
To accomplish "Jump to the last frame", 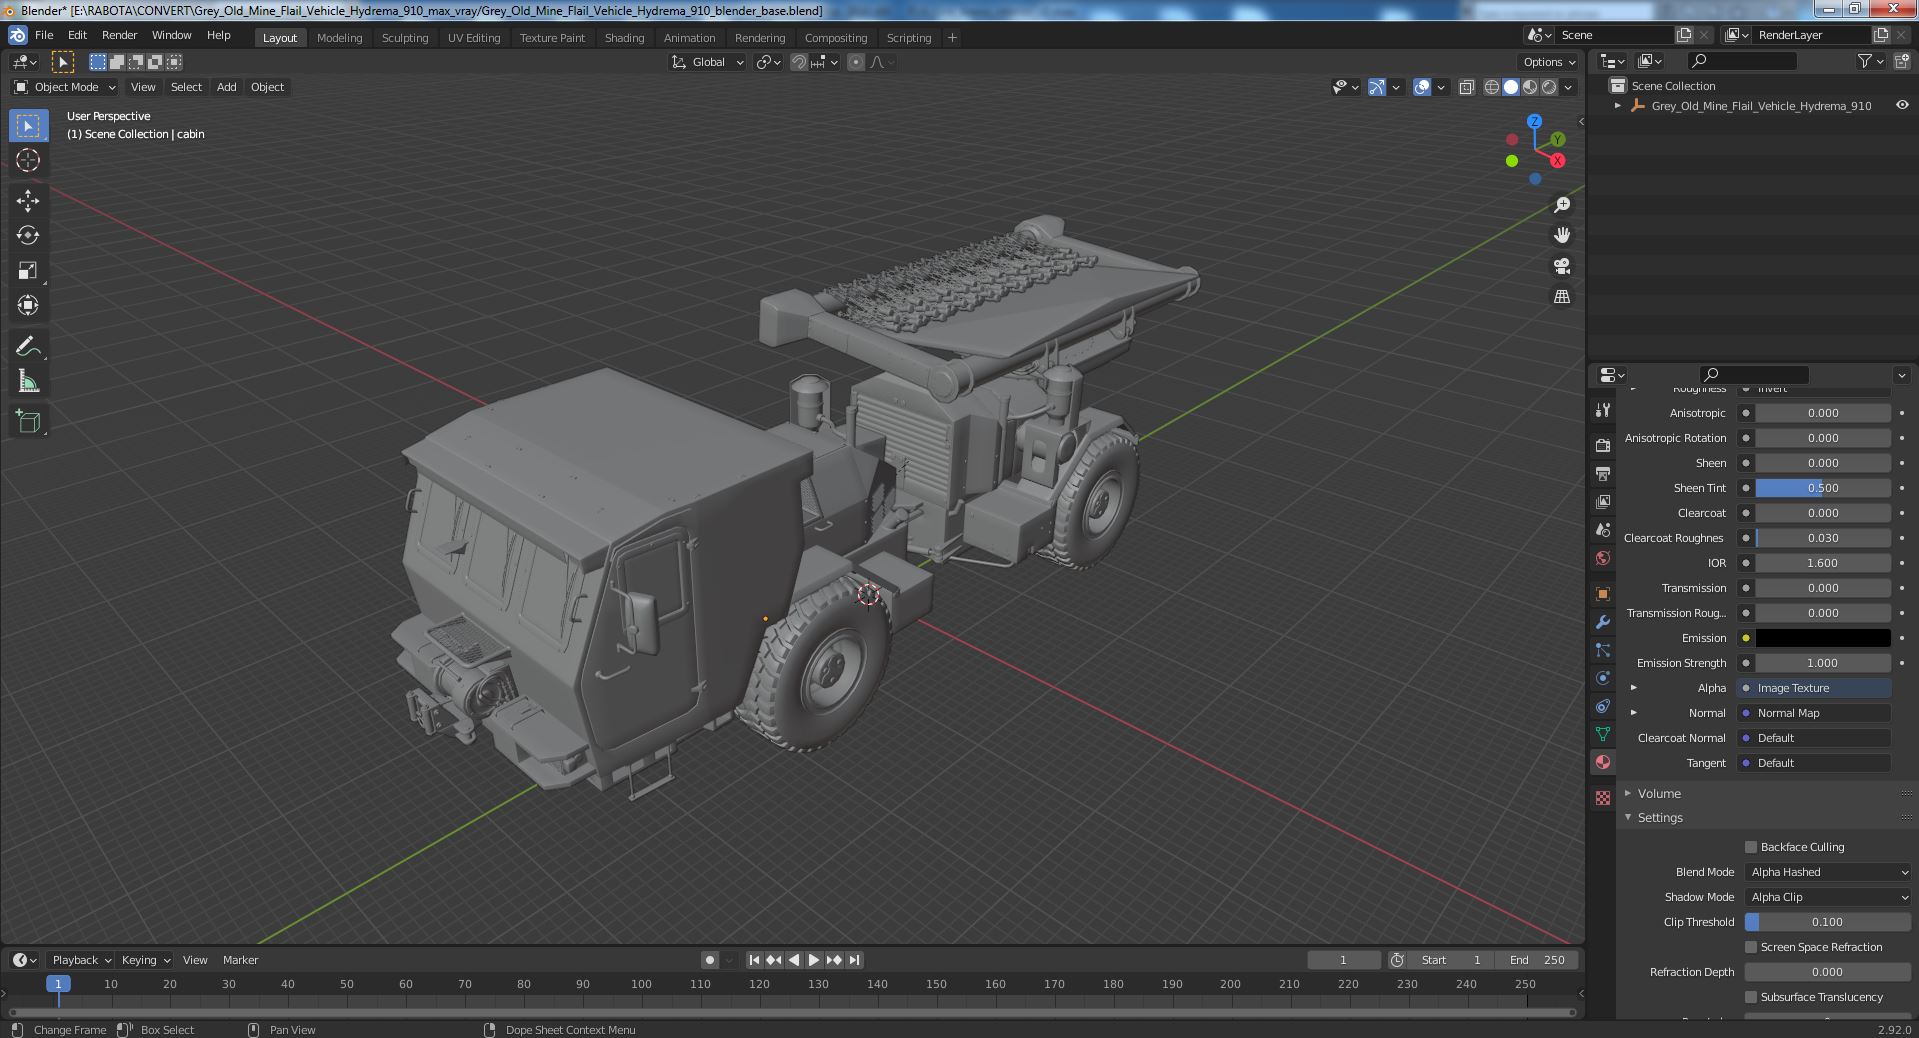I will tap(854, 960).
